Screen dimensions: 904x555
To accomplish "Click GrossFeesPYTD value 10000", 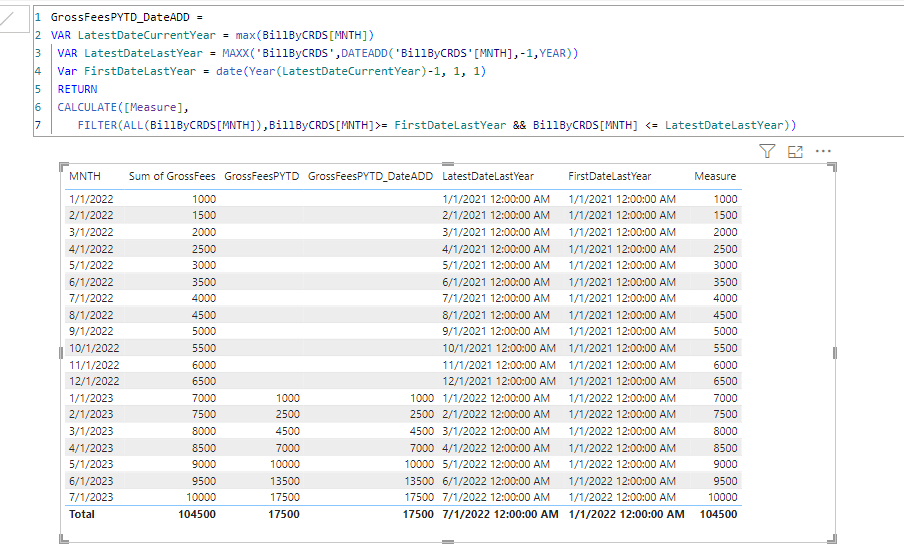I will coord(285,464).
